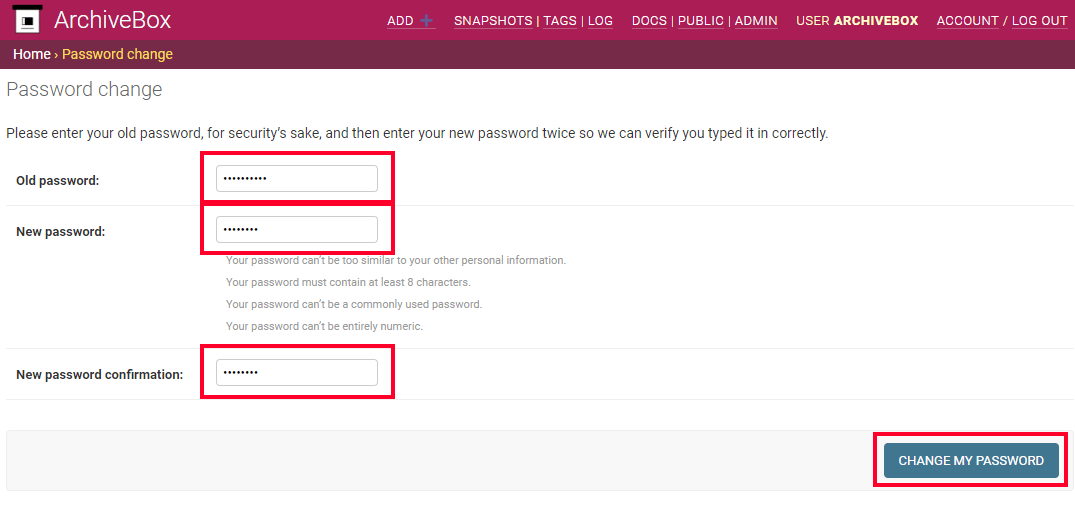
Task: Open the DOCS link
Action: pos(649,21)
